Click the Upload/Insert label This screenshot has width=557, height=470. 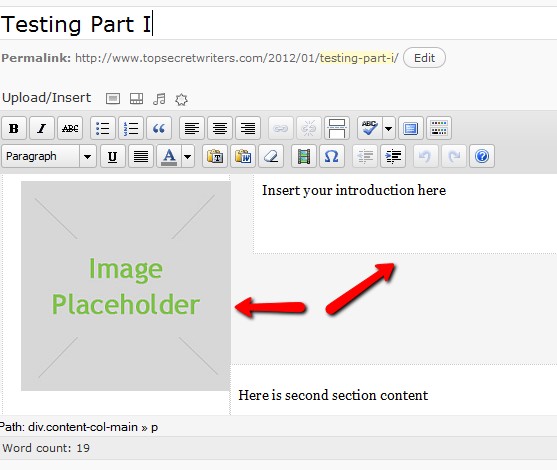(47, 98)
